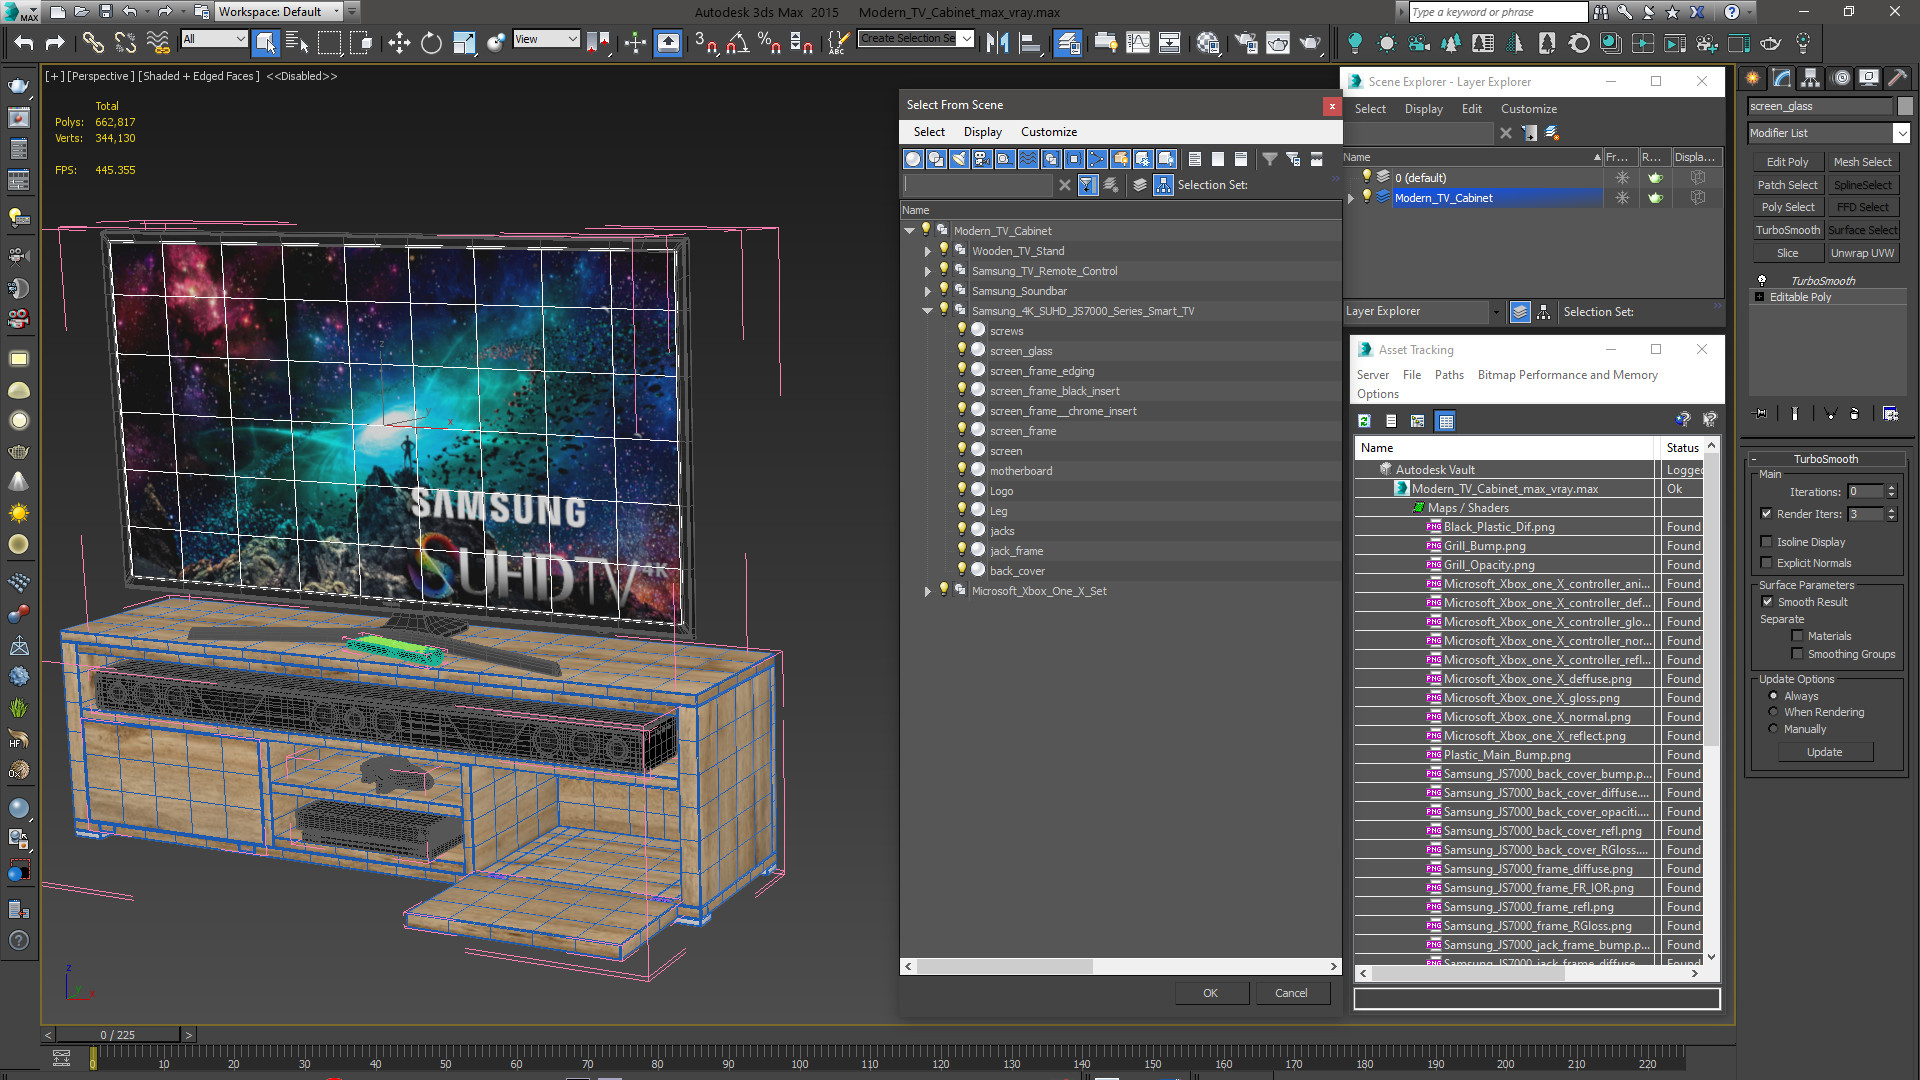Enable Explicit Normals checkbox

[1767, 563]
